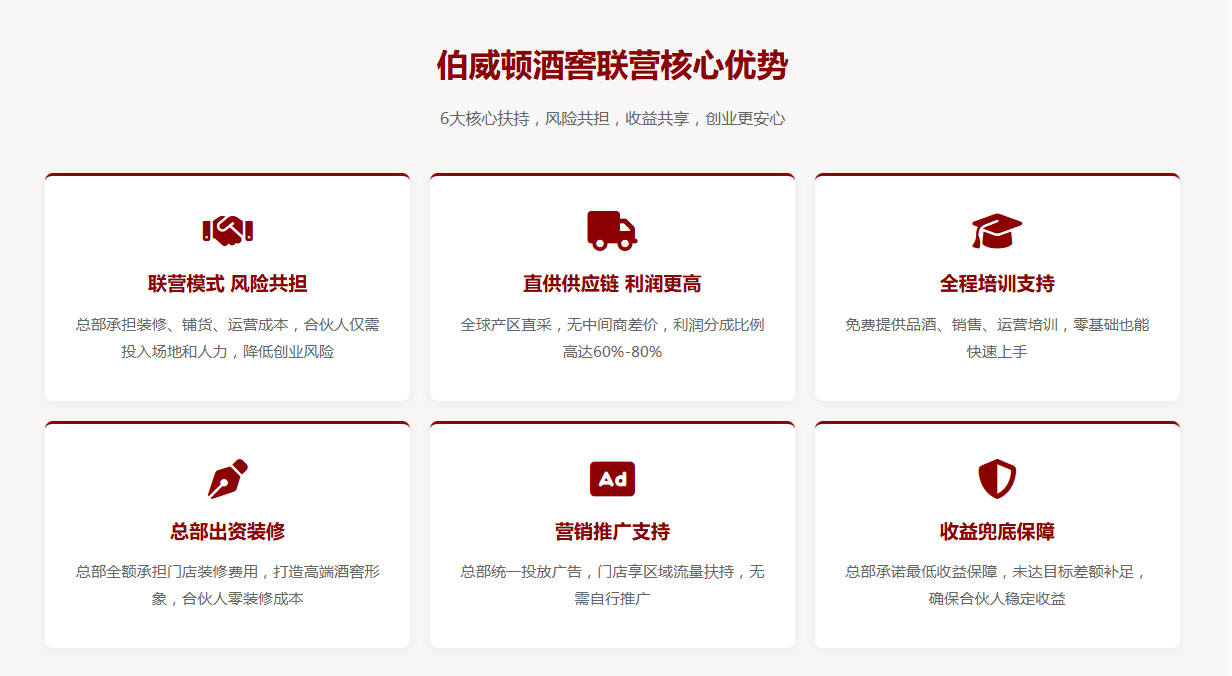The height and width of the screenshot is (676, 1232).
Task: Click the 收益兜底保障 heading
Action: coord(997,532)
